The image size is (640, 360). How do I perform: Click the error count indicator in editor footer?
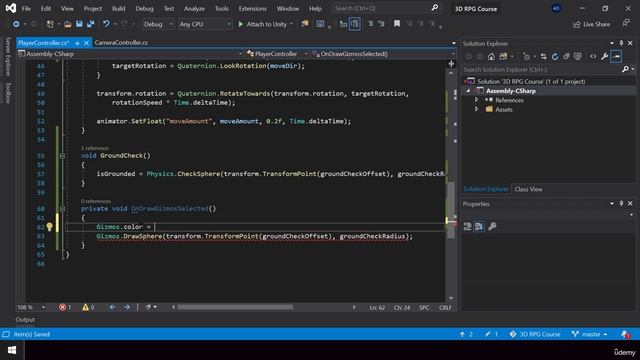point(64,307)
